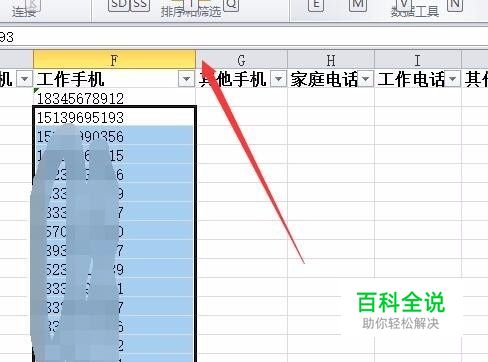Click the 其他手机 header cell
Viewport: 488px width, 362px height.
[x=242, y=79]
